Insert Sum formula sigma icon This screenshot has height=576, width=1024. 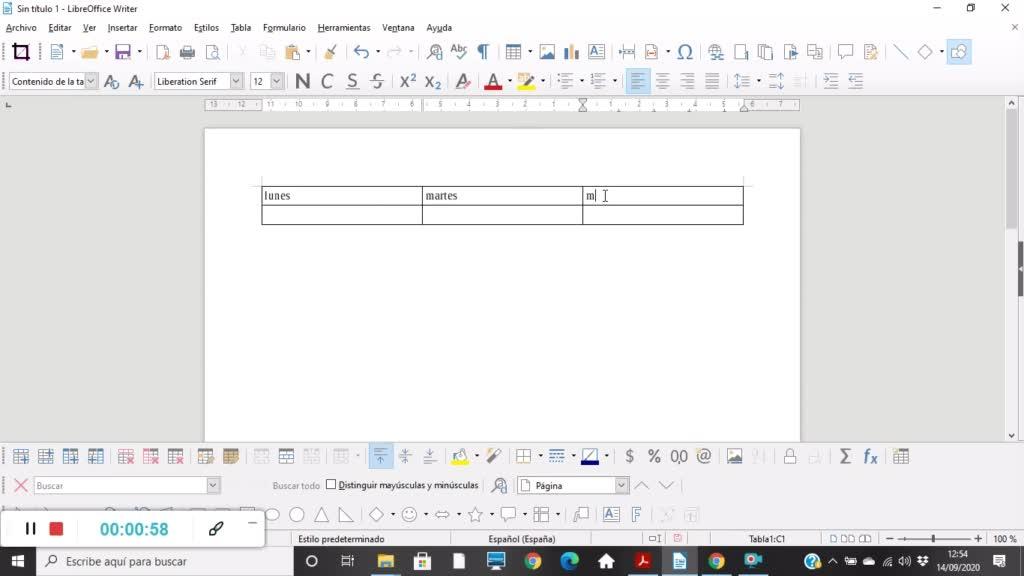(x=845, y=456)
